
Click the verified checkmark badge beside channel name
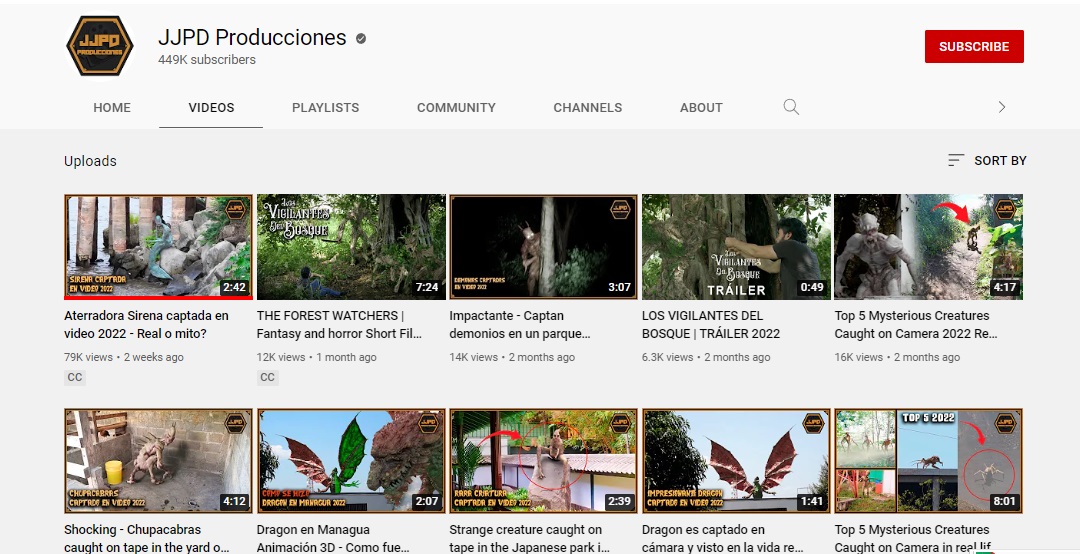point(361,39)
